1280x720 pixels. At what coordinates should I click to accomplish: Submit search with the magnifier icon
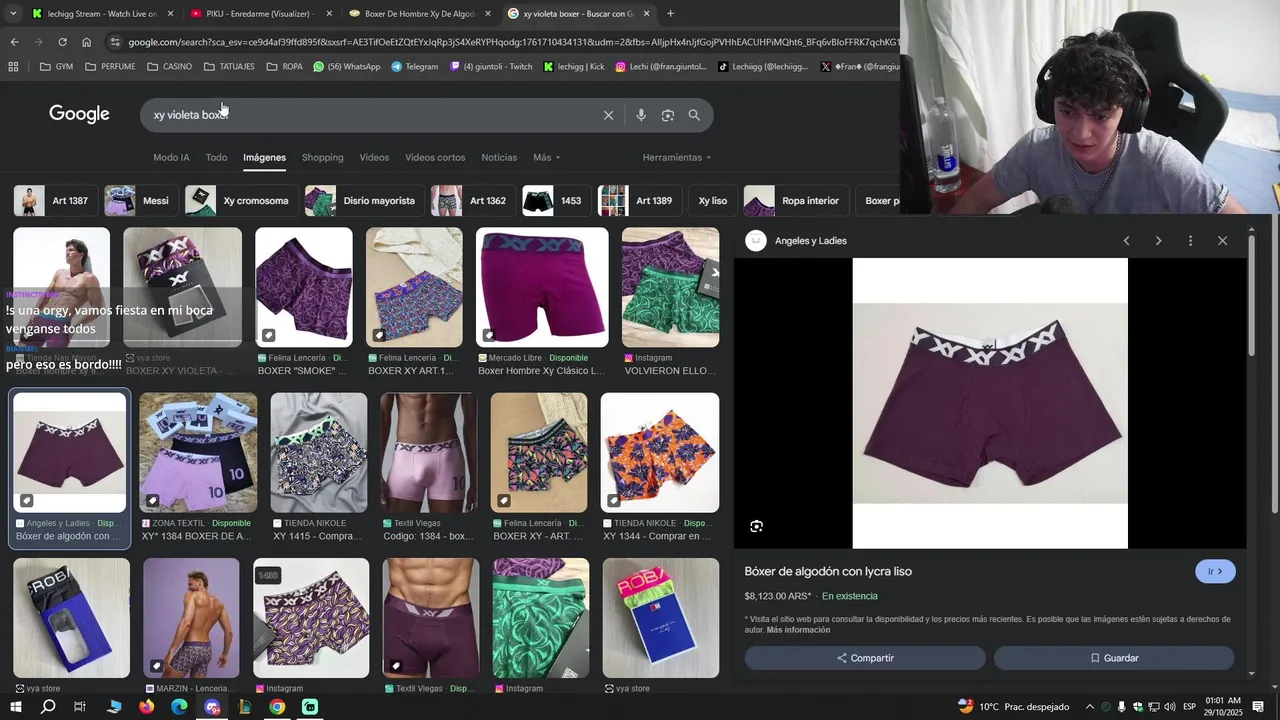tap(694, 115)
